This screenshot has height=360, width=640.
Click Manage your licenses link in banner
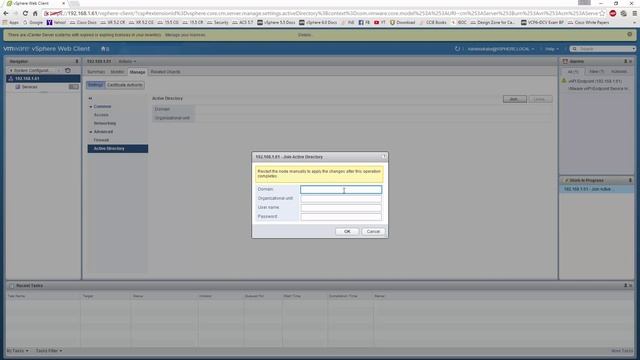[x=185, y=35]
